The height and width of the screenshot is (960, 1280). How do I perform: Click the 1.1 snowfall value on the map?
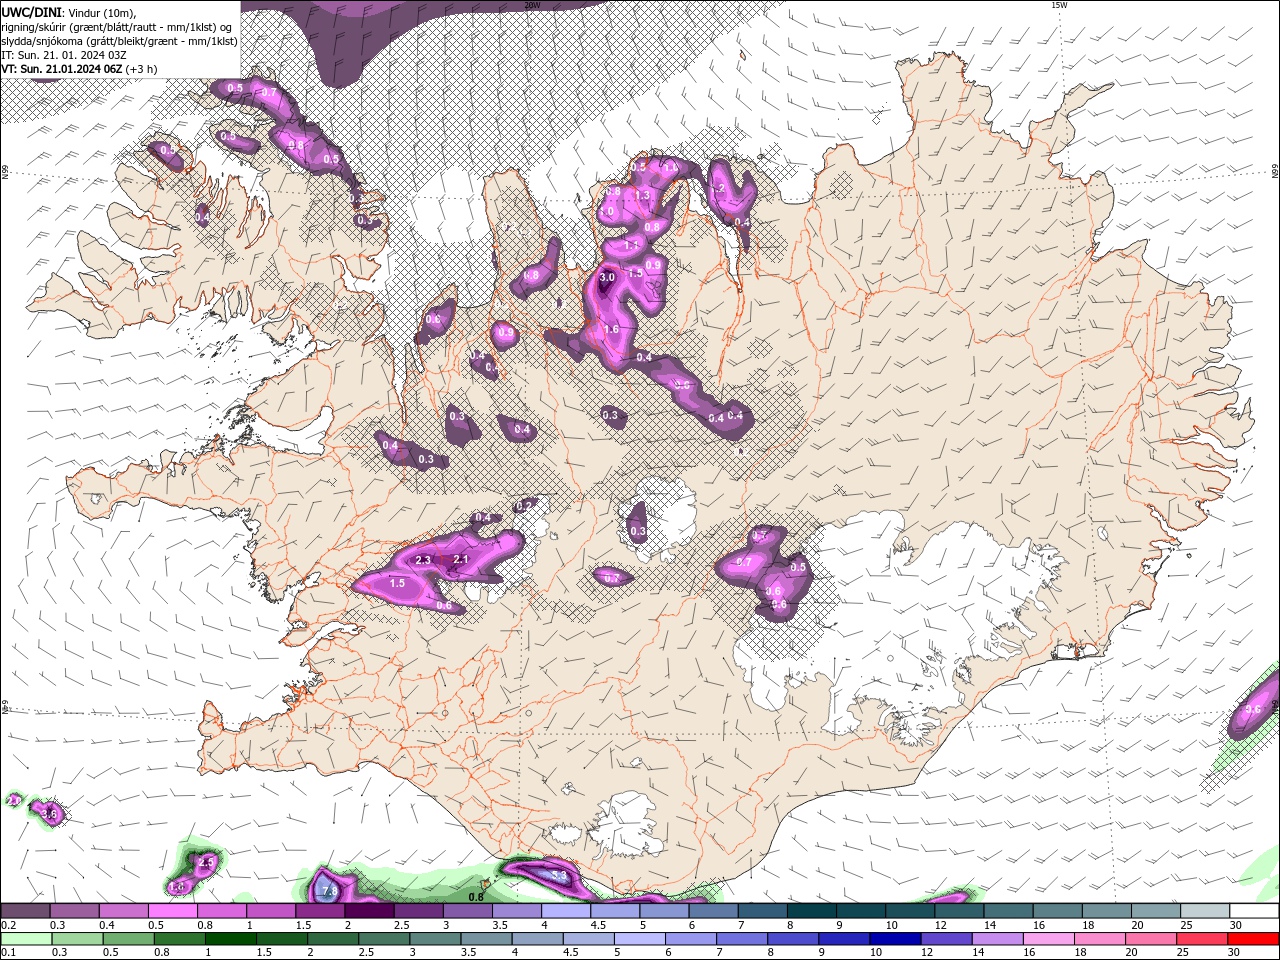pos(631,245)
